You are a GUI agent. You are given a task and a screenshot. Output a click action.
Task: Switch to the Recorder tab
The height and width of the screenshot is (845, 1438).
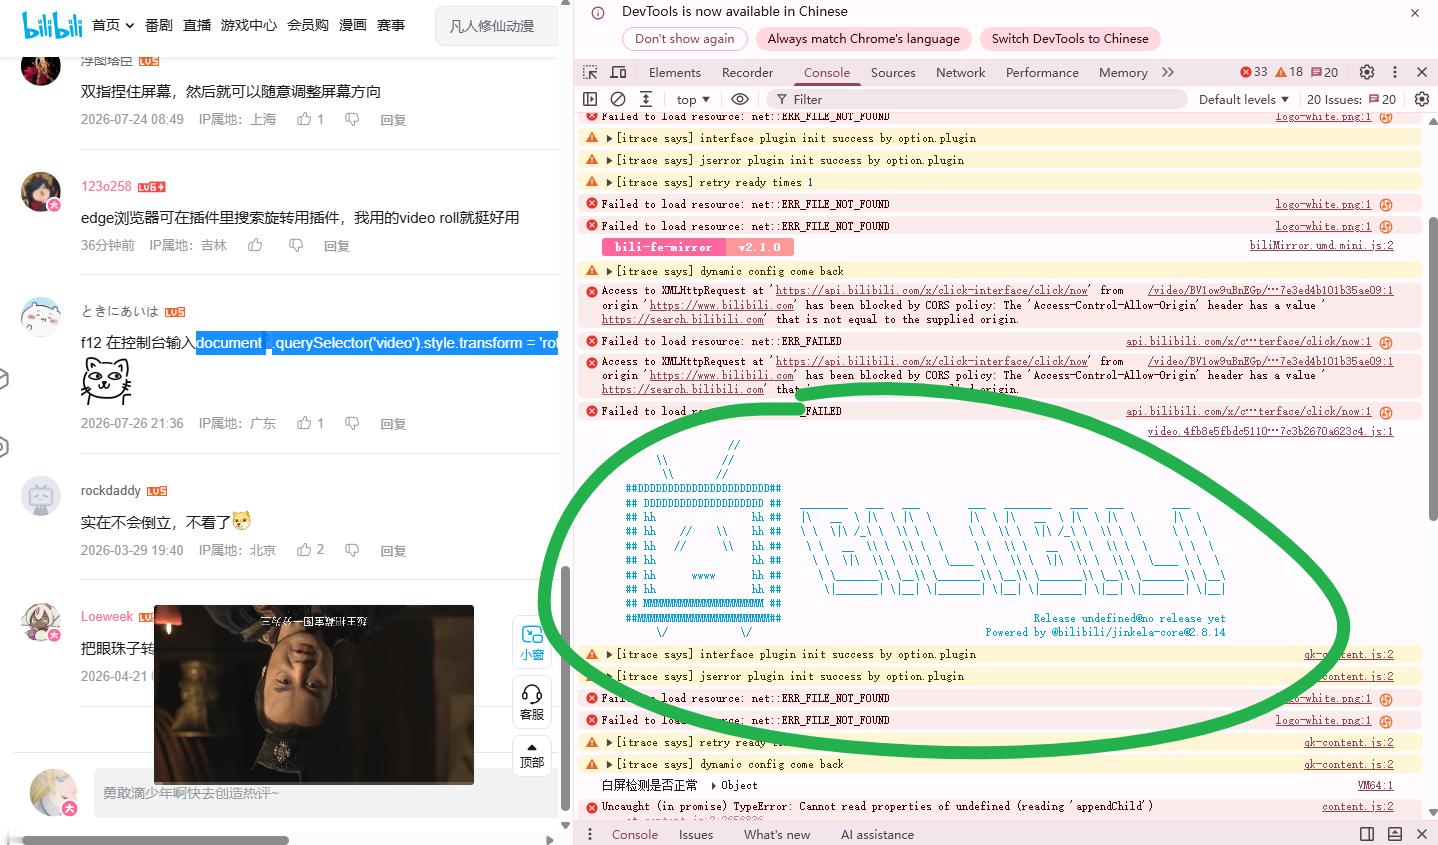pos(747,72)
